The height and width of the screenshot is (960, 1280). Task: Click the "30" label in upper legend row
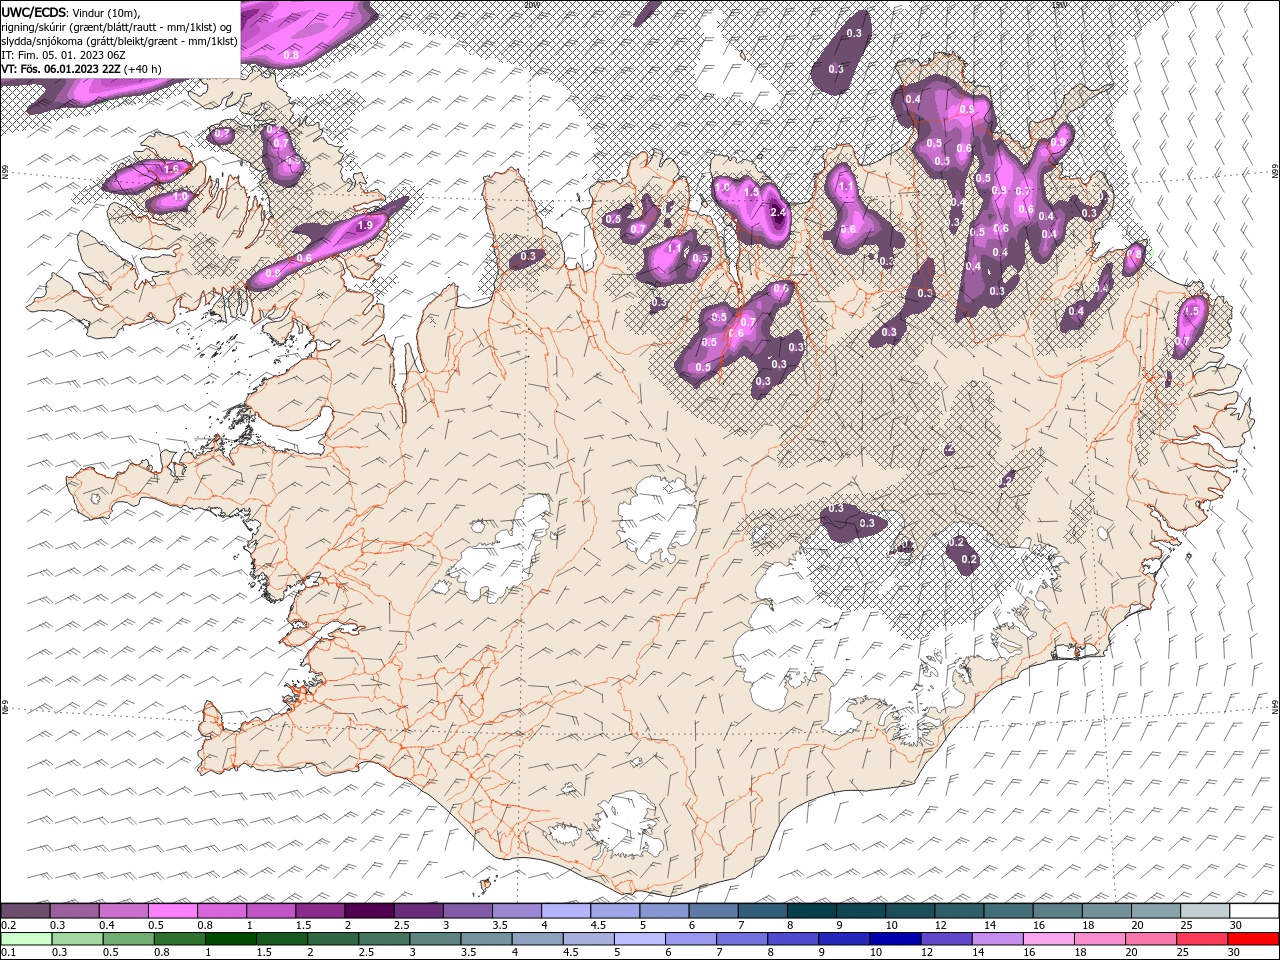point(1236,925)
